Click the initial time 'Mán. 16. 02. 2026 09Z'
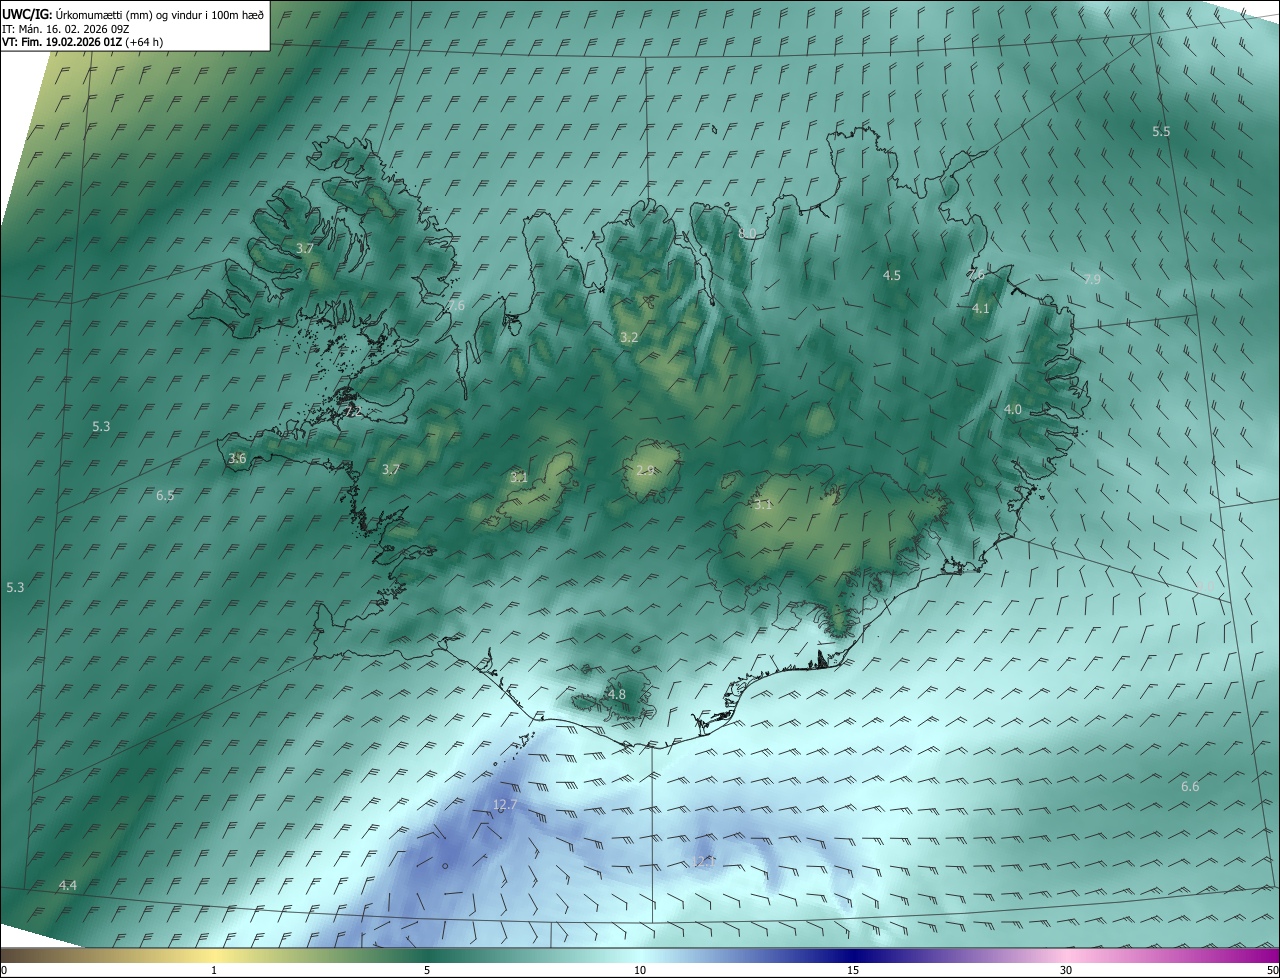Image resolution: width=1280 pixels, height=978 pixels. tap(73, 28)
